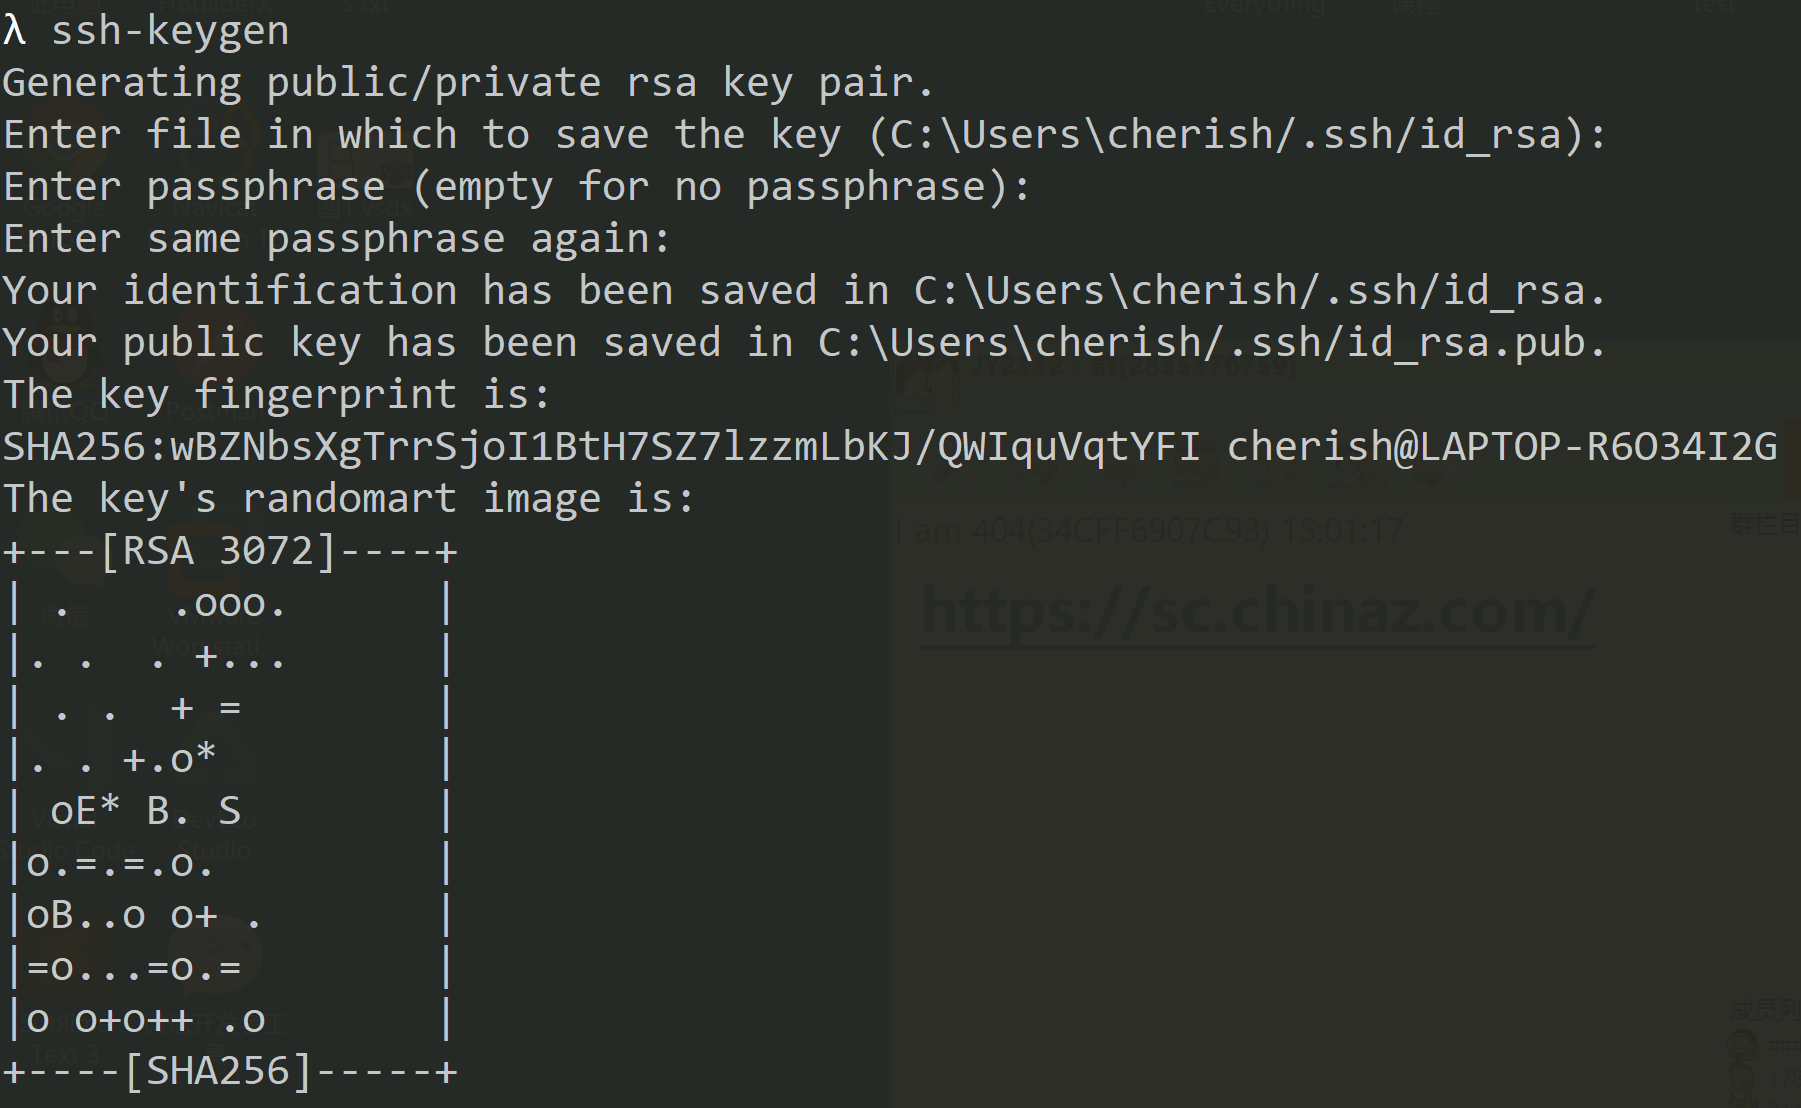Click the 'Enter passphrase (empty for no passphrase)' line
1801x1108 pixels.
516,186
